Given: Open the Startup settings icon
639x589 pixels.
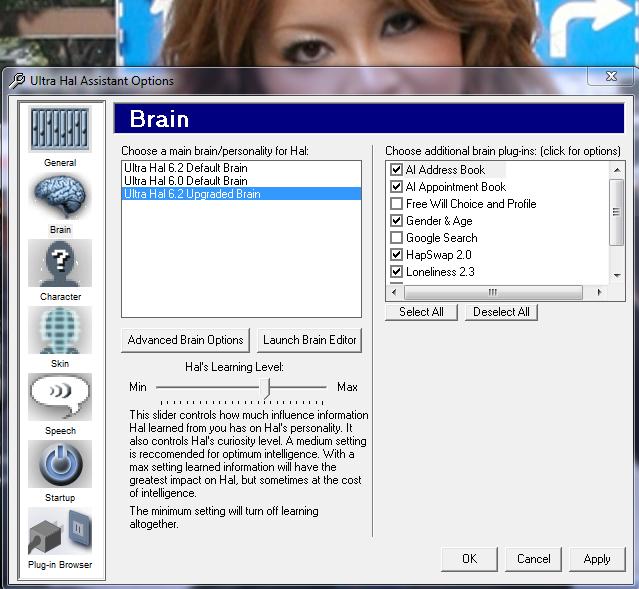Looking at the screenshot, I should [60, 464].
